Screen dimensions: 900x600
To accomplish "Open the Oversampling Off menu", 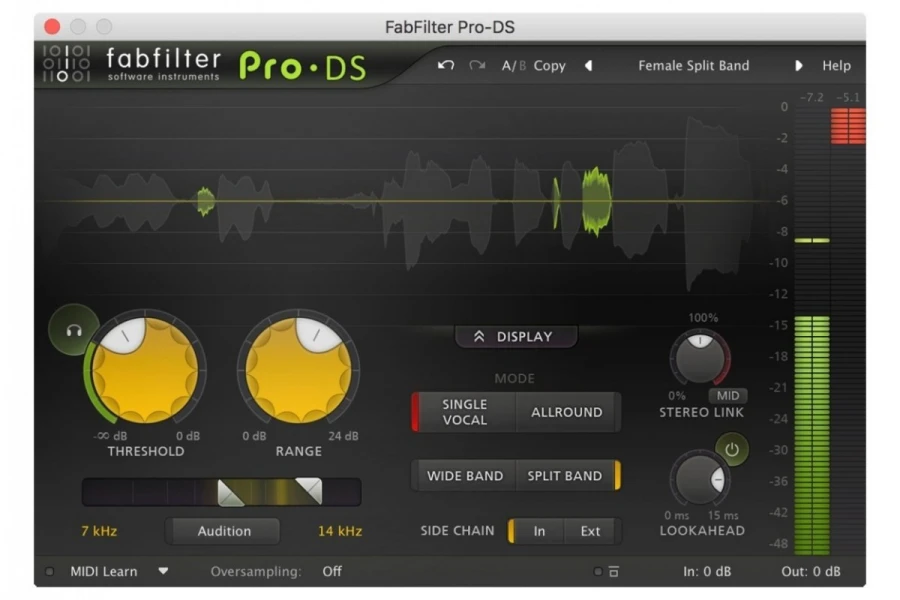I will click(x=332, y=571).
